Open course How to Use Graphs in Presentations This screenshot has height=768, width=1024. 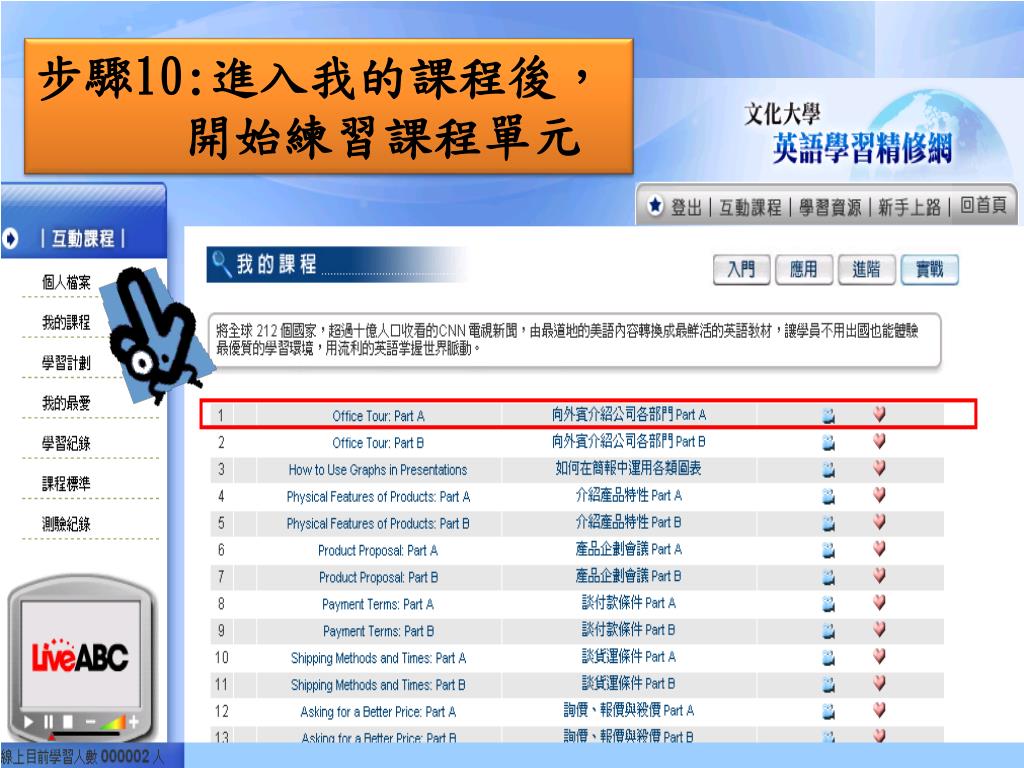378,470
